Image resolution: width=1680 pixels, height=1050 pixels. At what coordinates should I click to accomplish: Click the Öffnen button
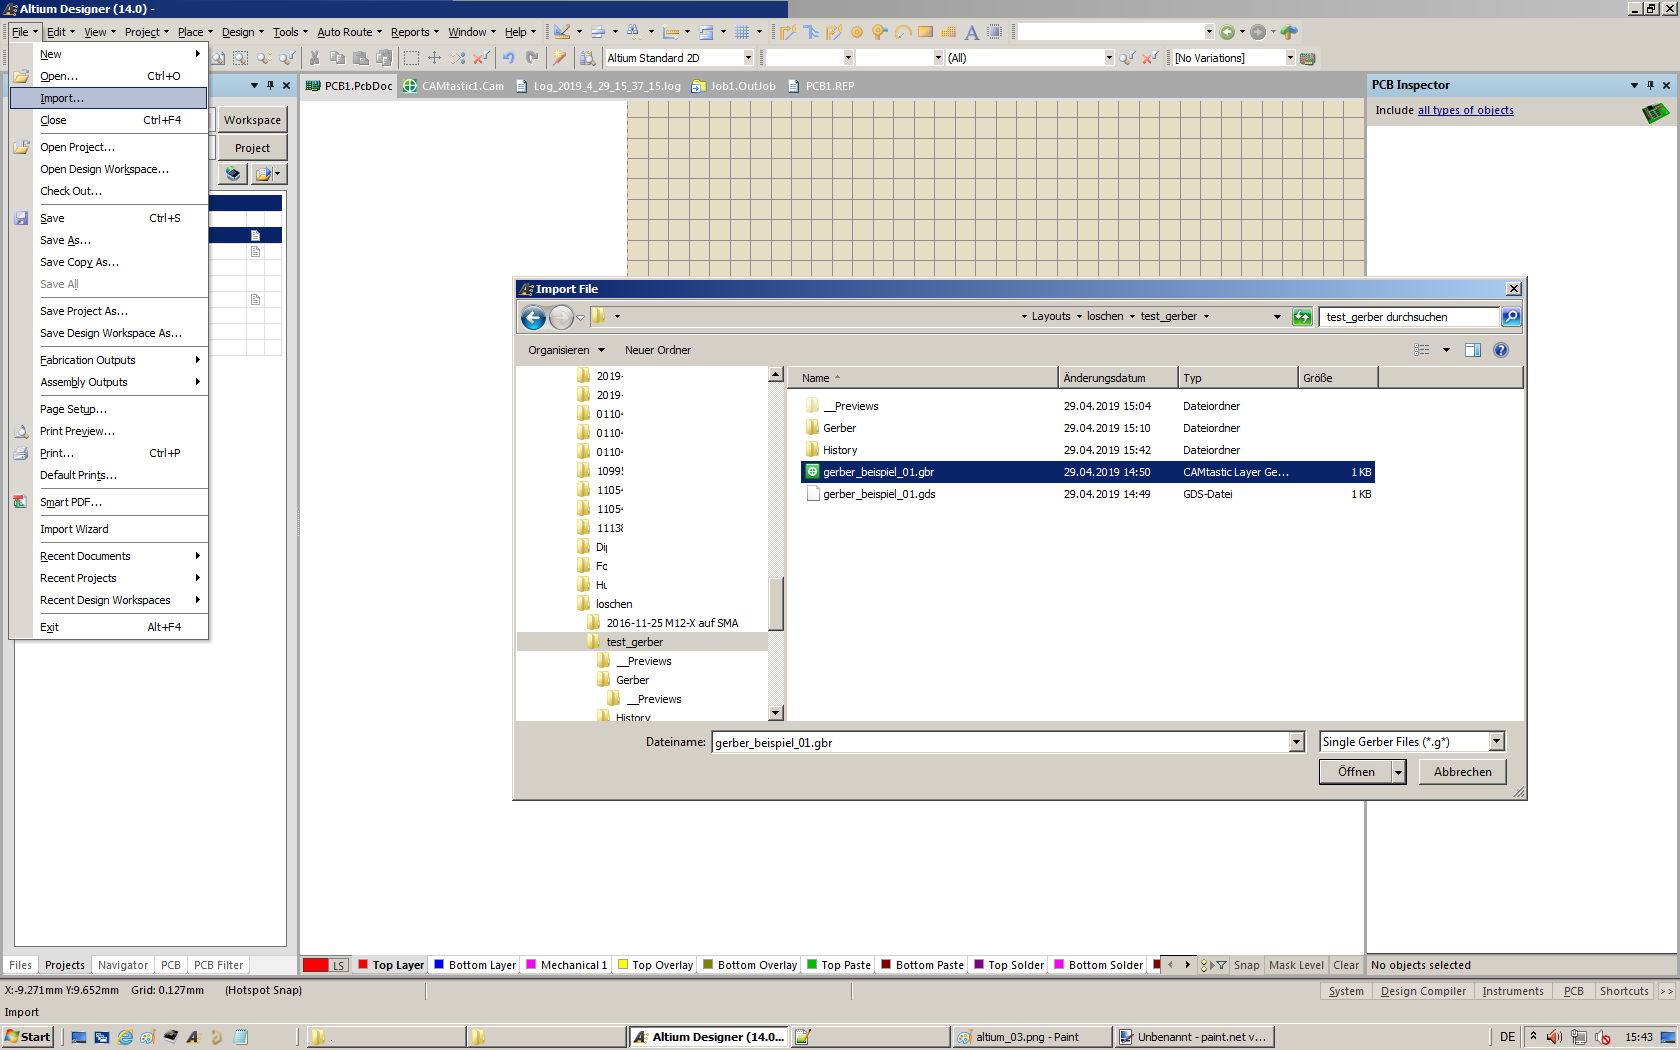1356,772
